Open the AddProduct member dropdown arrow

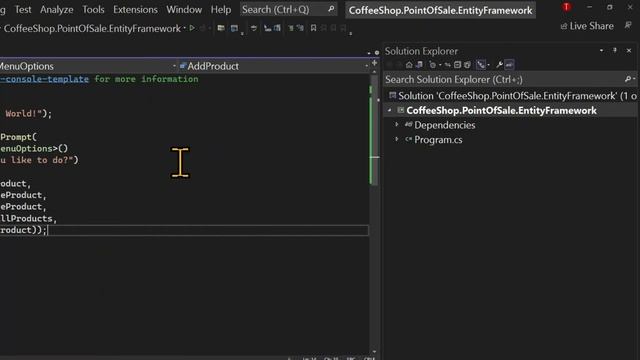(x=367, y=66)
